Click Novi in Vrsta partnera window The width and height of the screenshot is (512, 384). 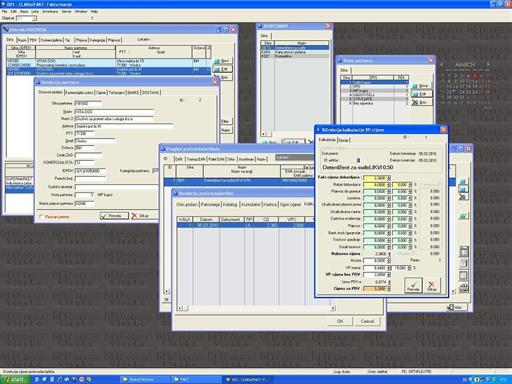click(421, 86)
